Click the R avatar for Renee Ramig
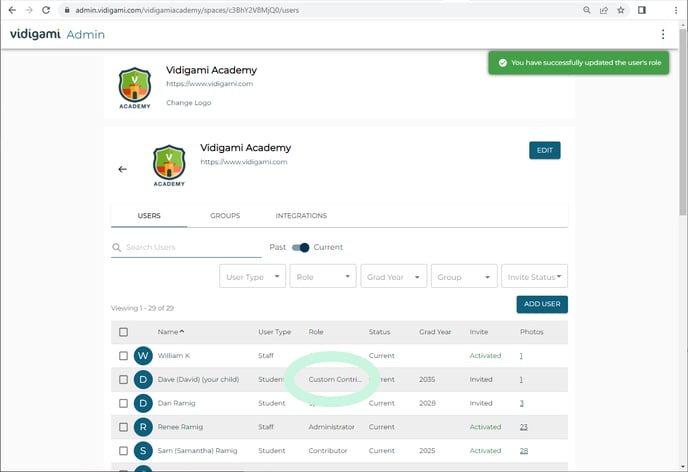The width and height of the screenshot is (688, 472). tap(143, 427)
